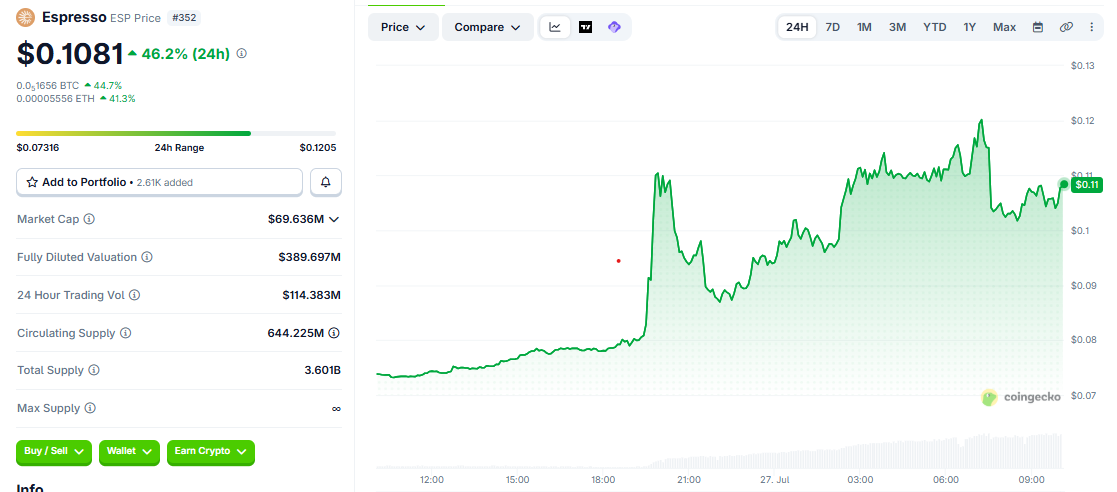The height and width of the screenshot is (492, 1117).
Task: Click the Espresso coin logo icon
Action: tap(26, 17)
